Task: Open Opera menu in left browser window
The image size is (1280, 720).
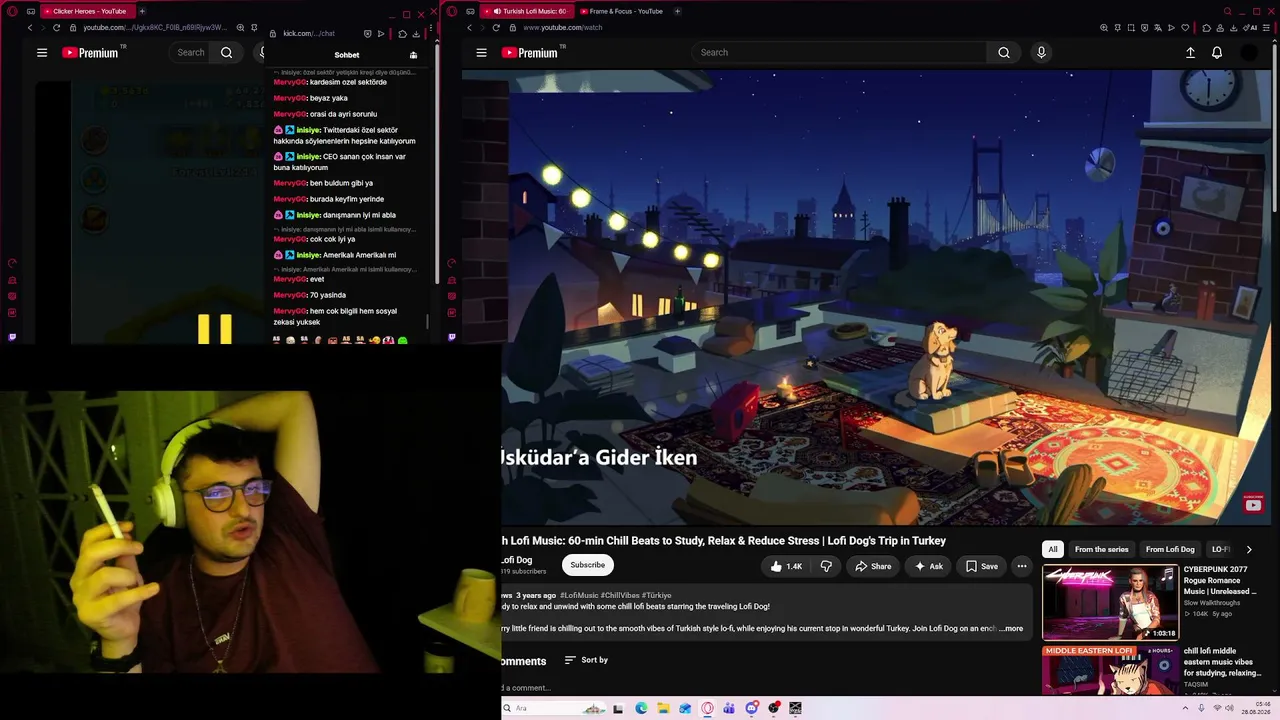Action: coord(12,11)
